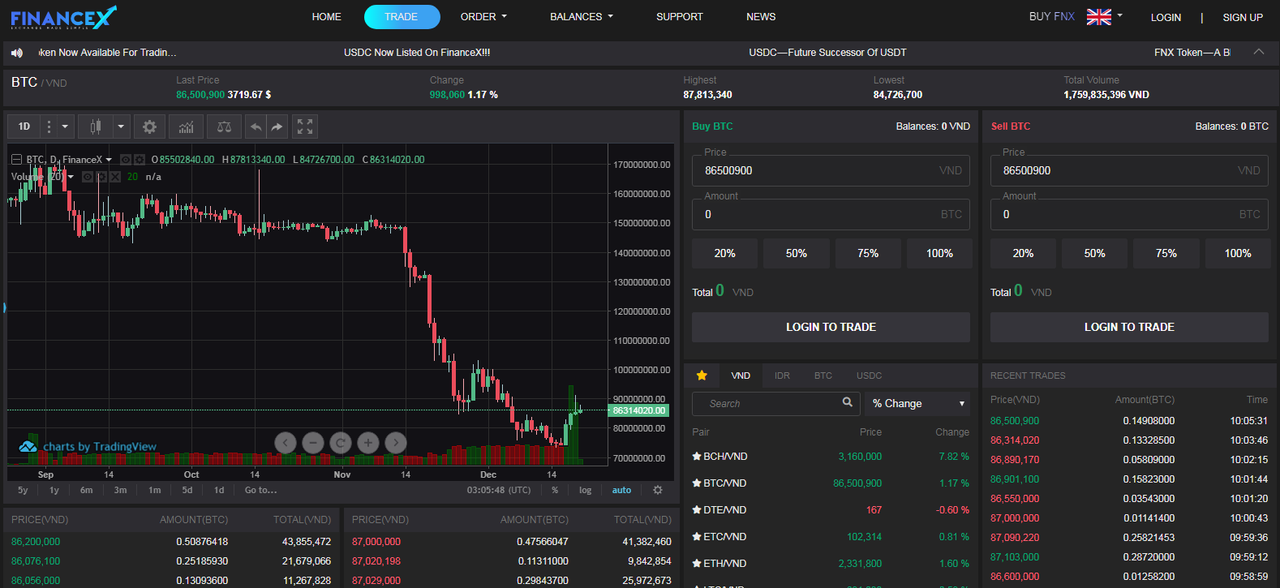Expand BTC, D, FinanceX legend dropdown
1280x588 pixels.
(110, 159)
